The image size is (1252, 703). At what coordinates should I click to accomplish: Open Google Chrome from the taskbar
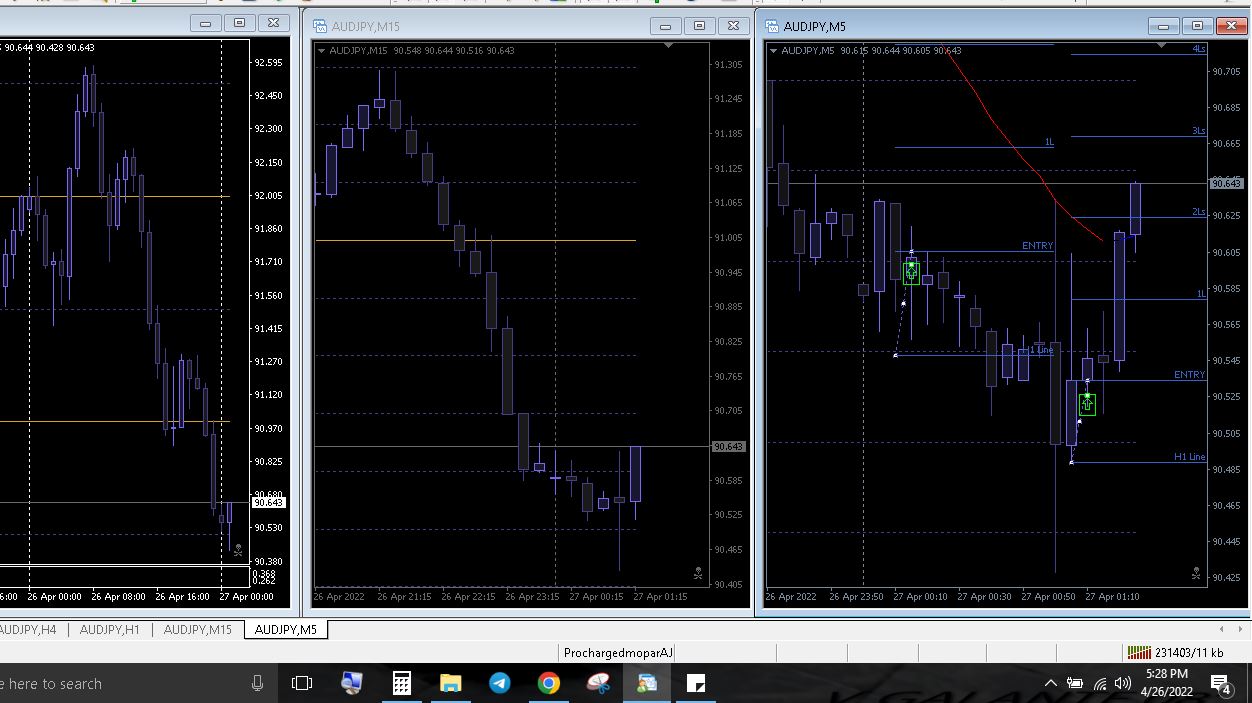click(548, 683)
